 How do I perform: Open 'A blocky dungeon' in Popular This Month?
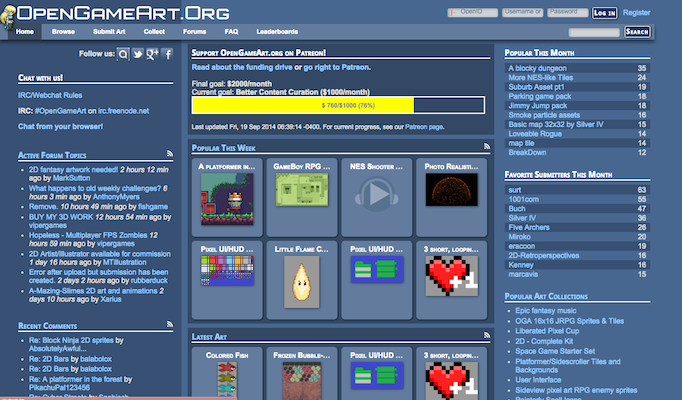point(538,68)
